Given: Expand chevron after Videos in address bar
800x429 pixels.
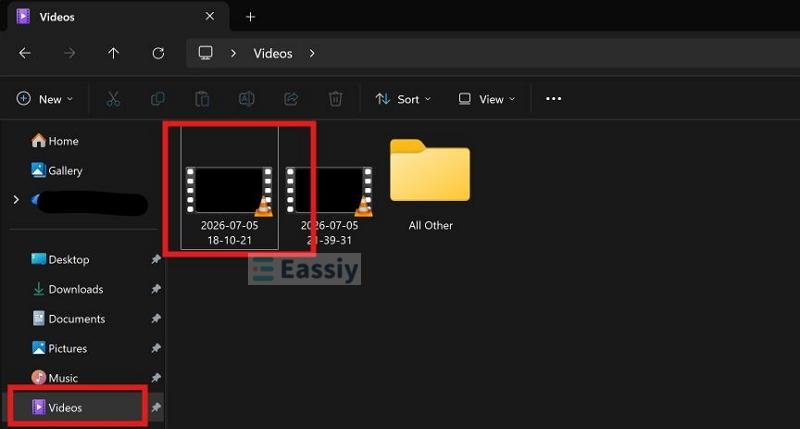Looking at the screenshot, I should (x=312, y=53).
